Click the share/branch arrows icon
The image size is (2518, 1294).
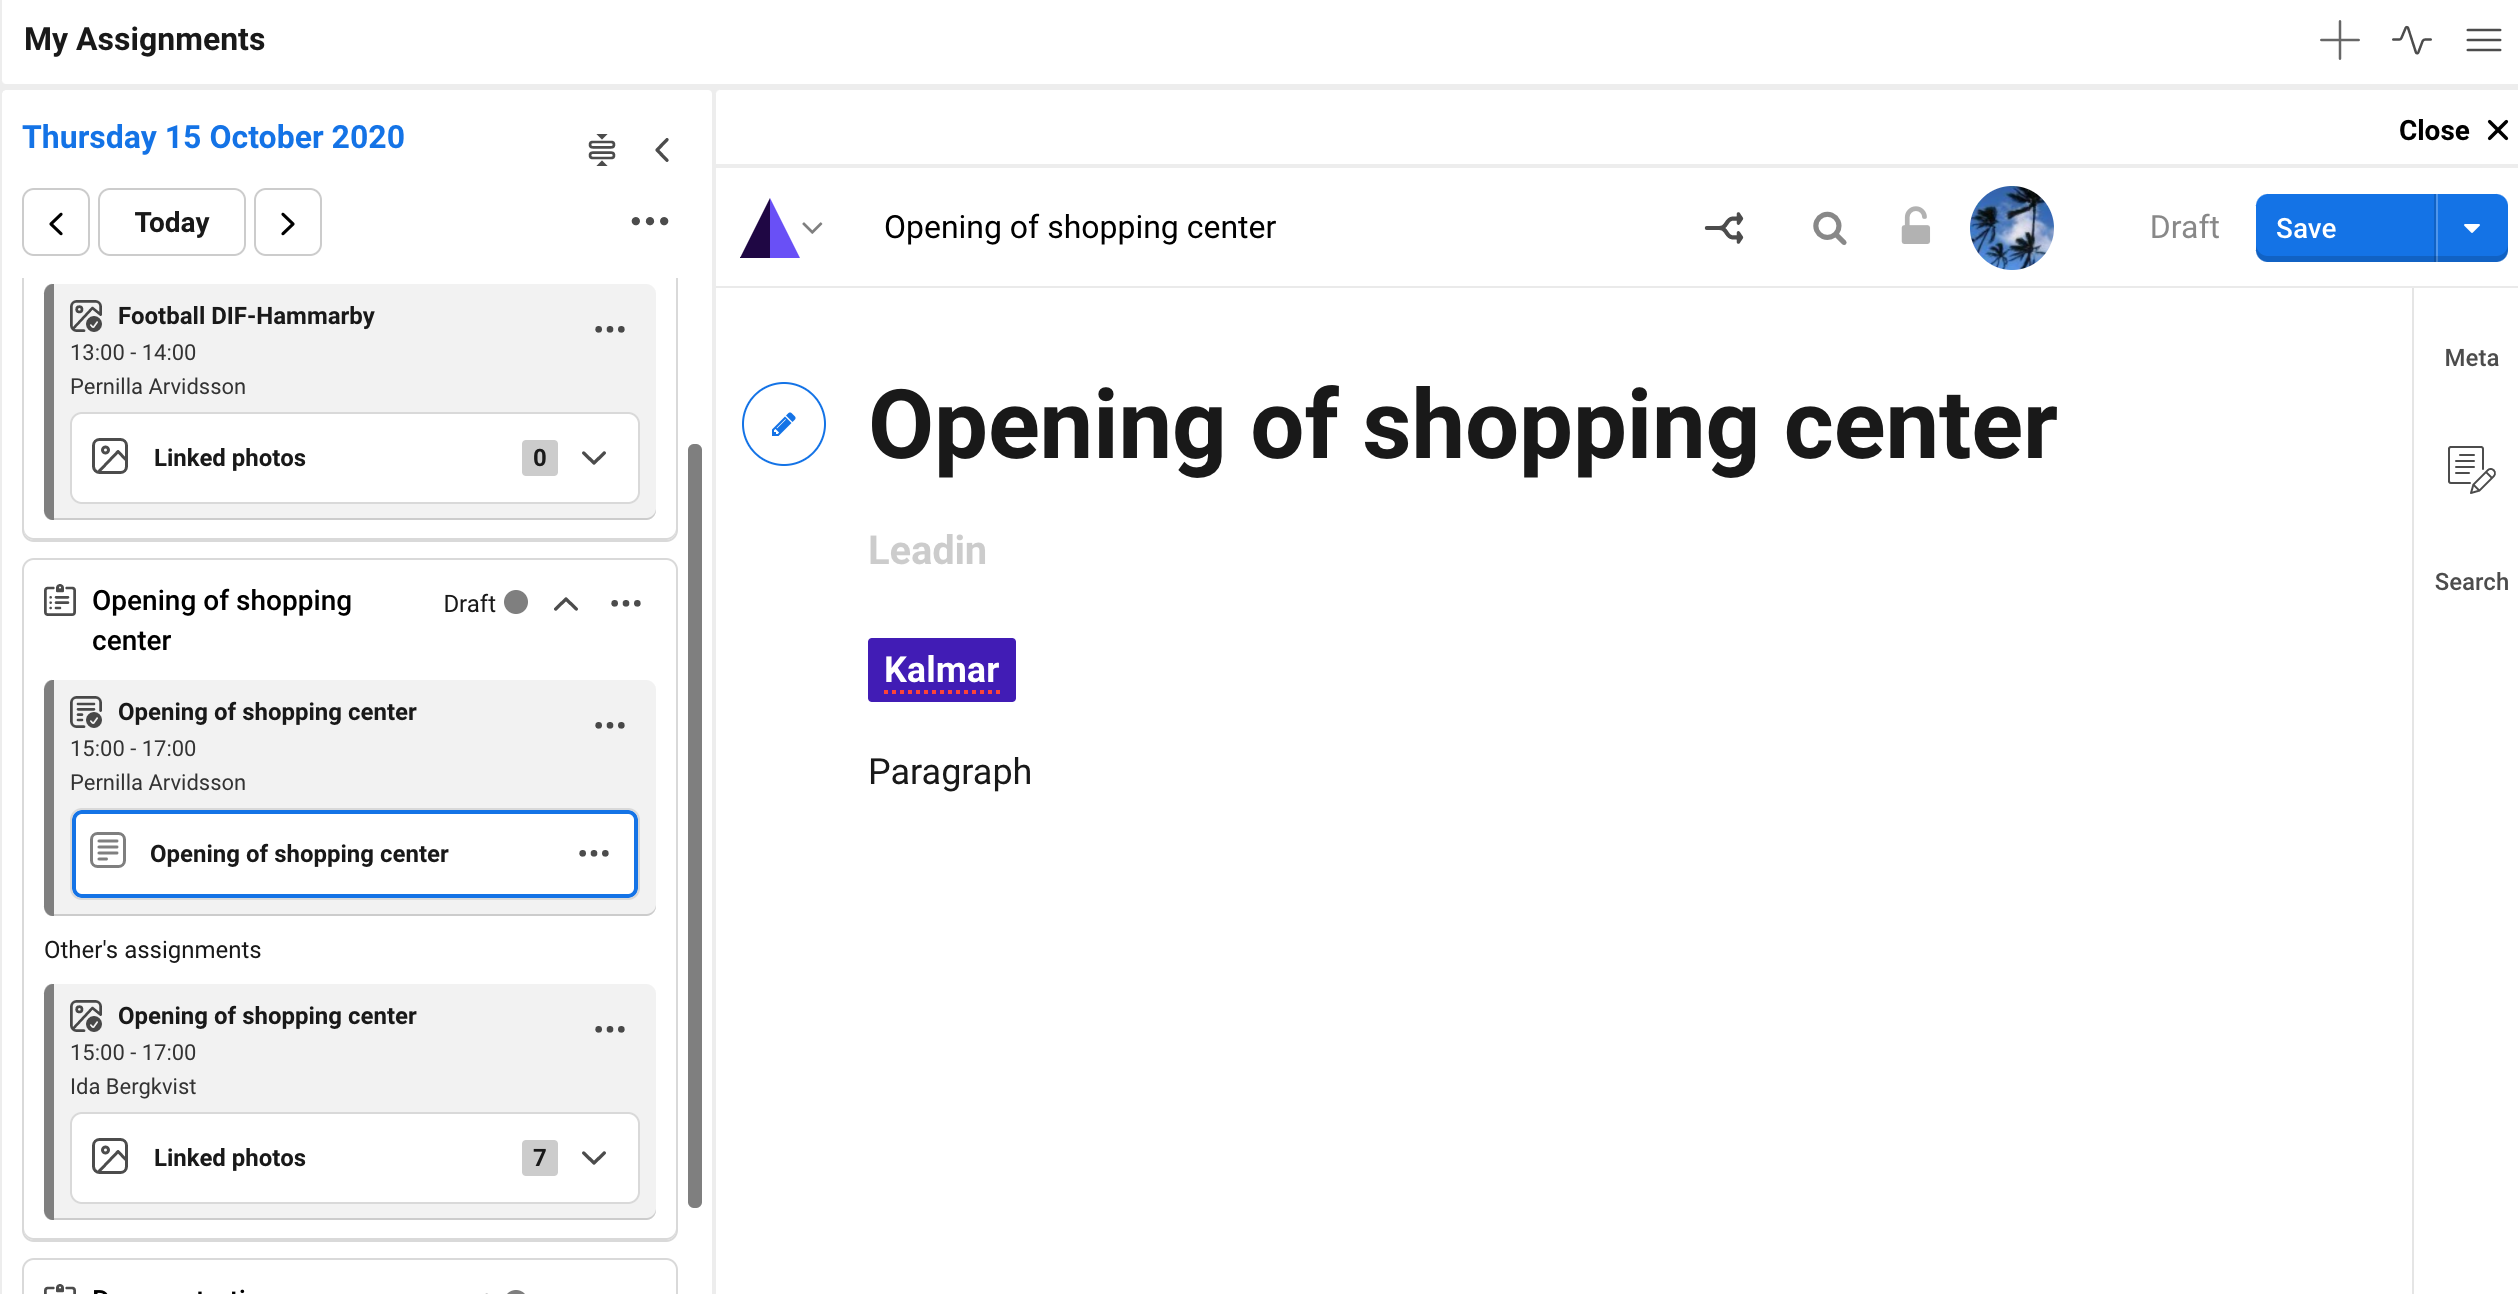pyautogui.click(x=1725, y=228)
